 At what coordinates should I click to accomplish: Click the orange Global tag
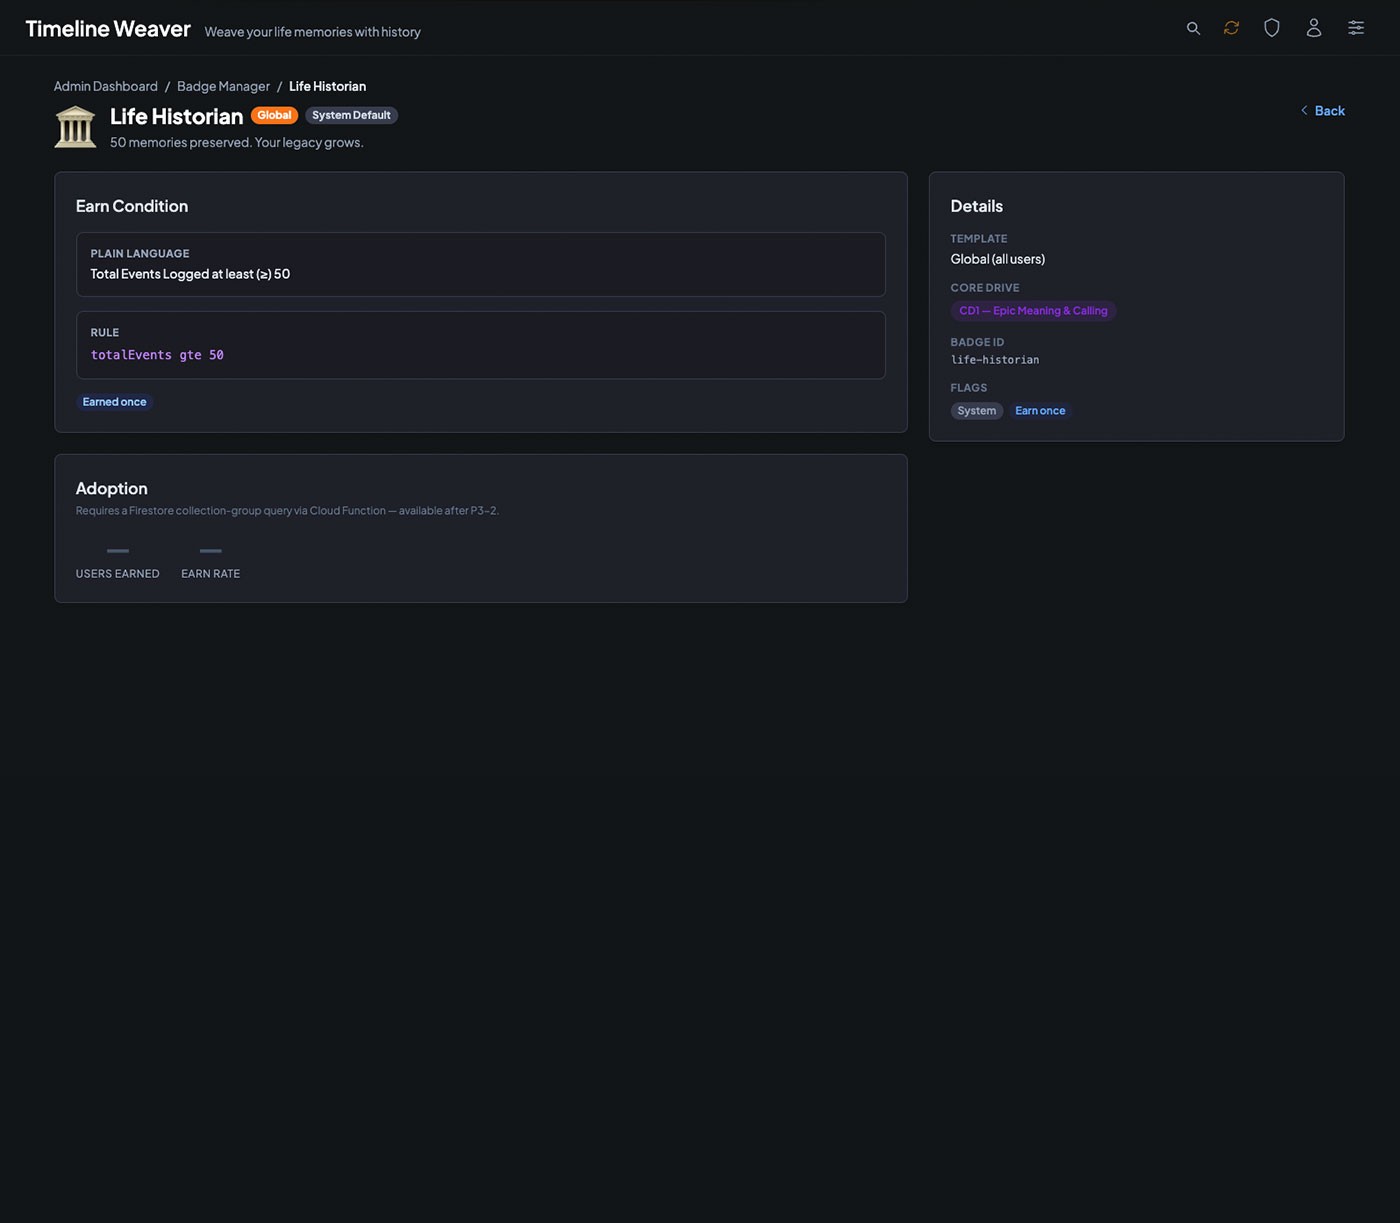click(x=274, y=115)
